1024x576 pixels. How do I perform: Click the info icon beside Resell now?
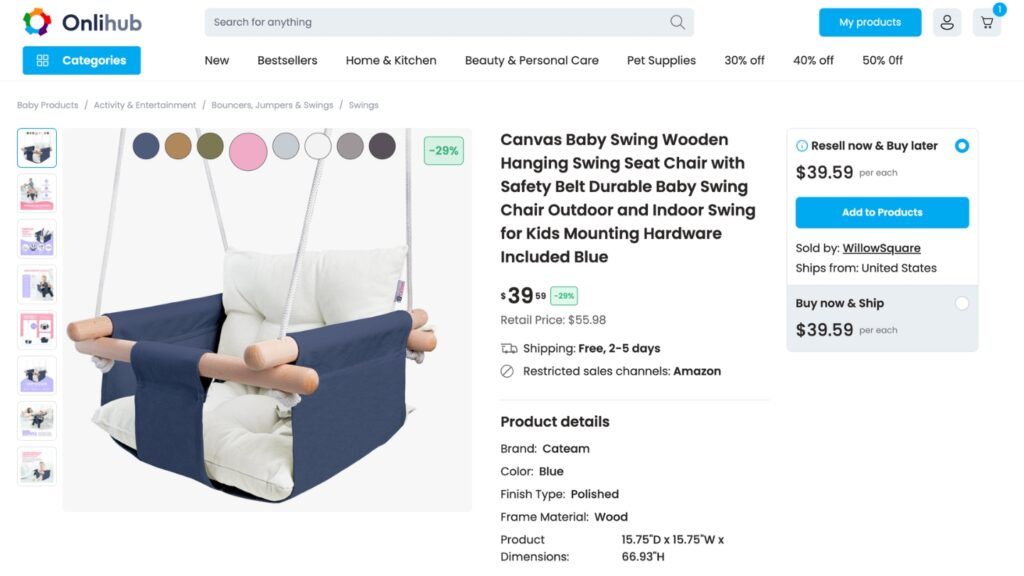point(802,146)
